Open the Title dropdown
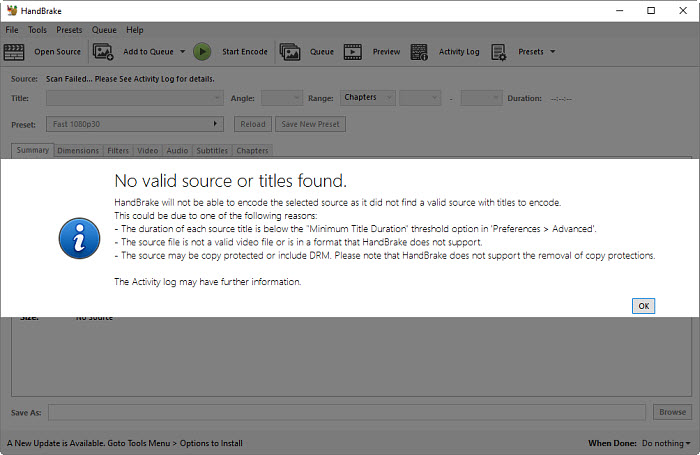The width and height of the screenshot is (700, 455). coord(135,98)
